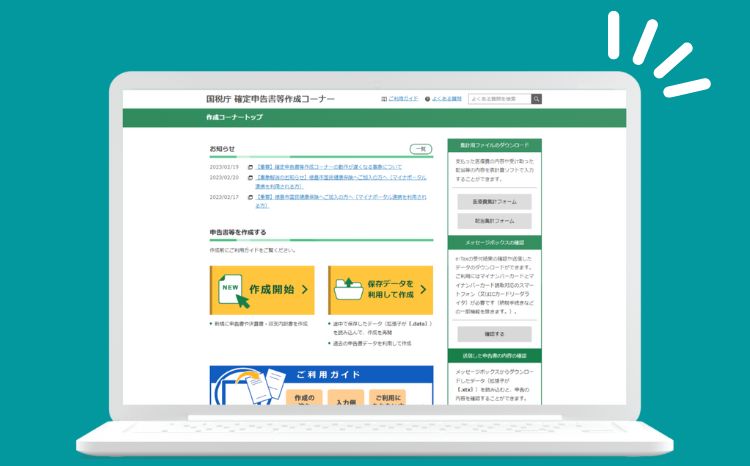This screenshot has height=466, width=750.
Task: Click the 送信した申告書の内容の確認 sidebar header
Action: (495, 356)
